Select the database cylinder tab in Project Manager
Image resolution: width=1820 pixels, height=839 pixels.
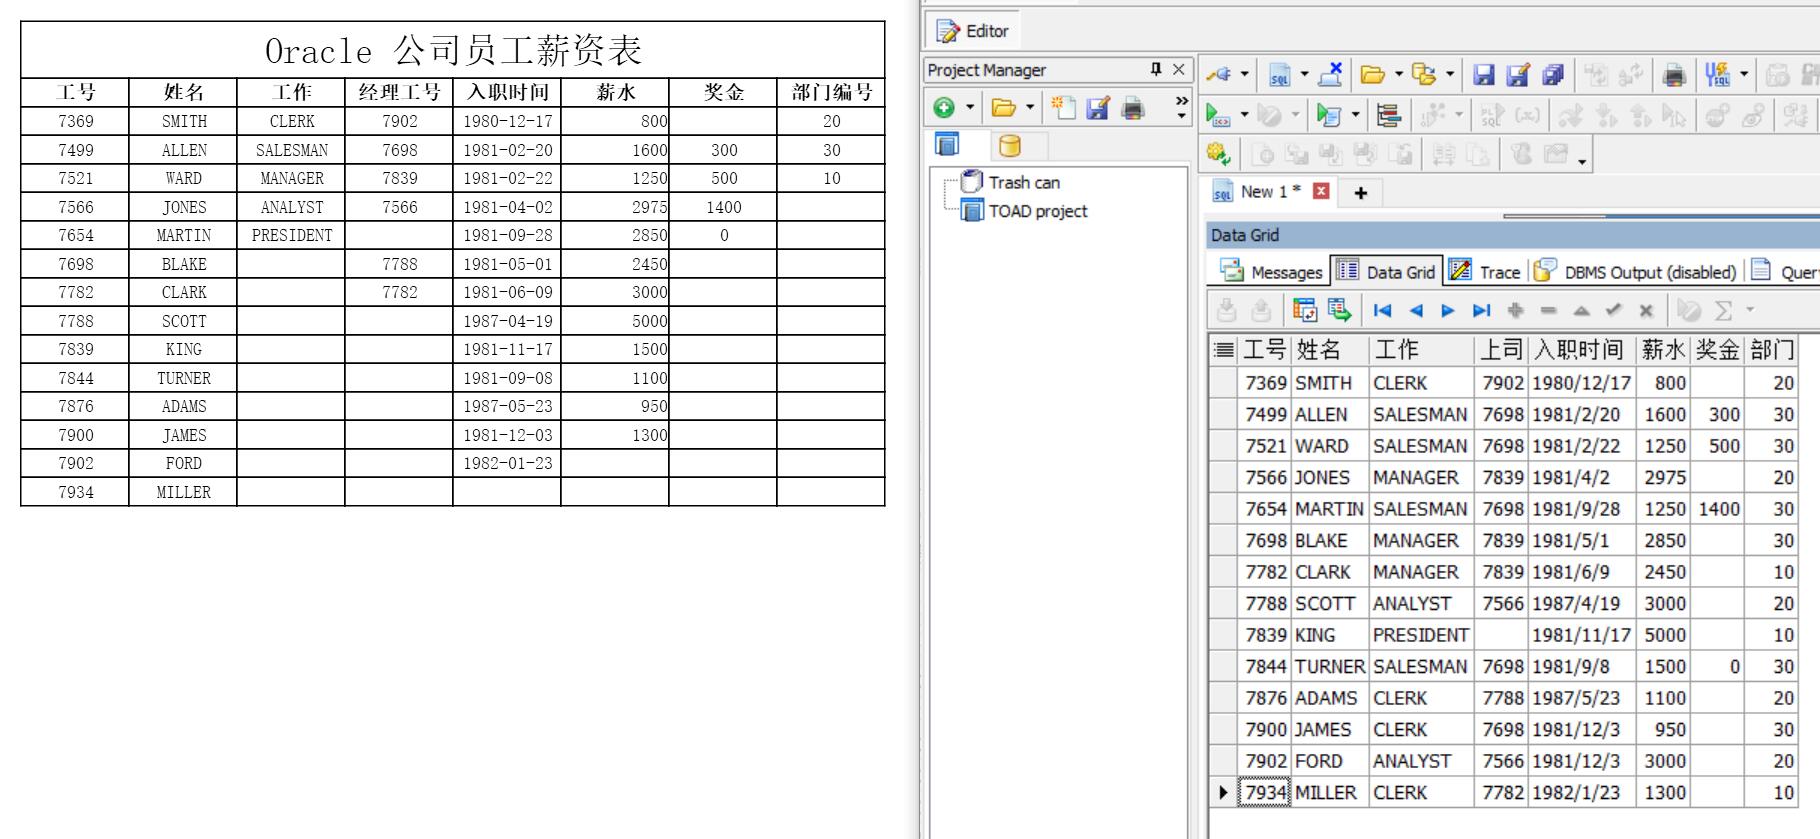pos(1010,146)
